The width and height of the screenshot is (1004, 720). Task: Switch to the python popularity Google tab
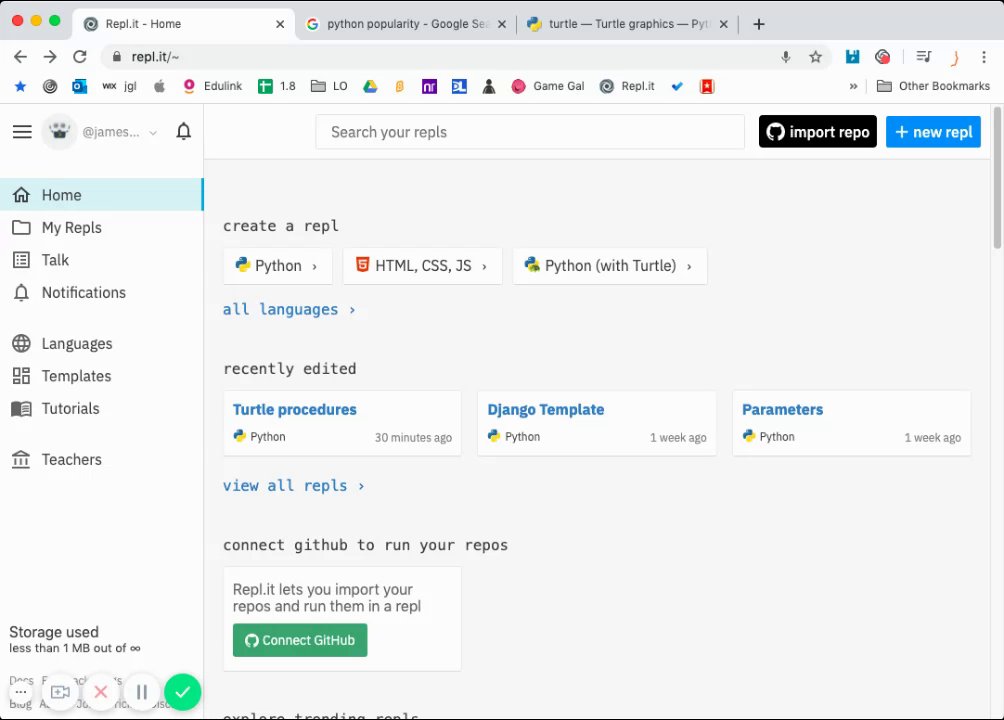tap(405, 24)
